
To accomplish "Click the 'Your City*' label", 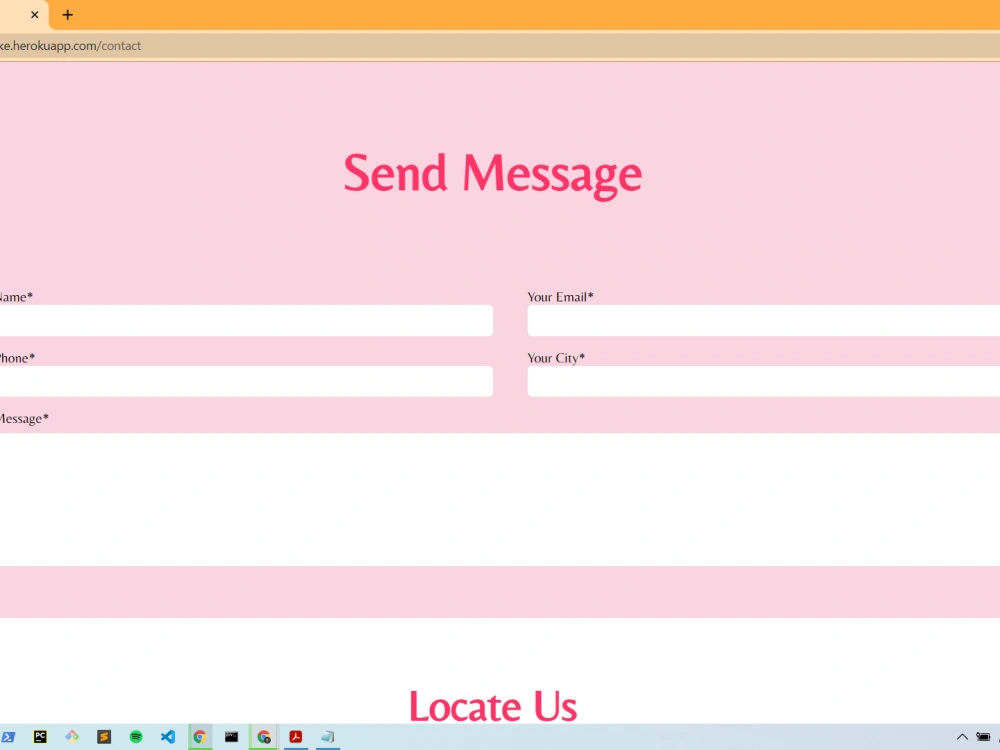I will point(555,358).
